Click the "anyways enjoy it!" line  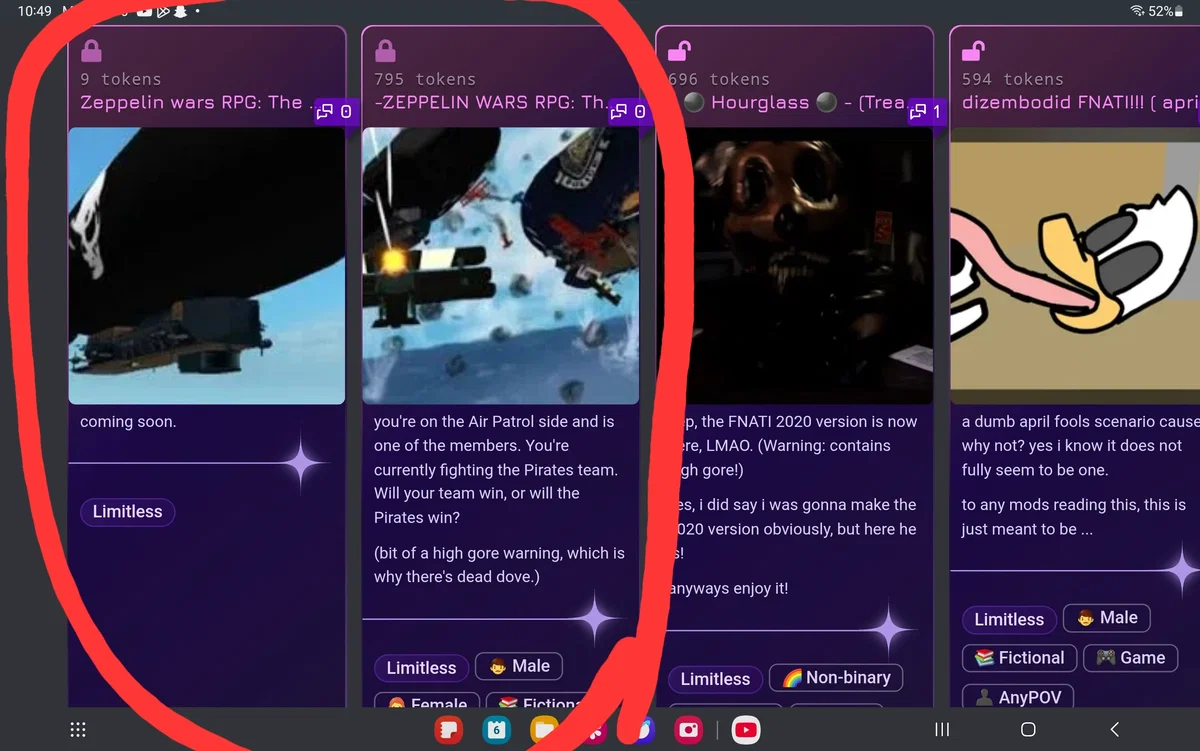coord(729,589)
